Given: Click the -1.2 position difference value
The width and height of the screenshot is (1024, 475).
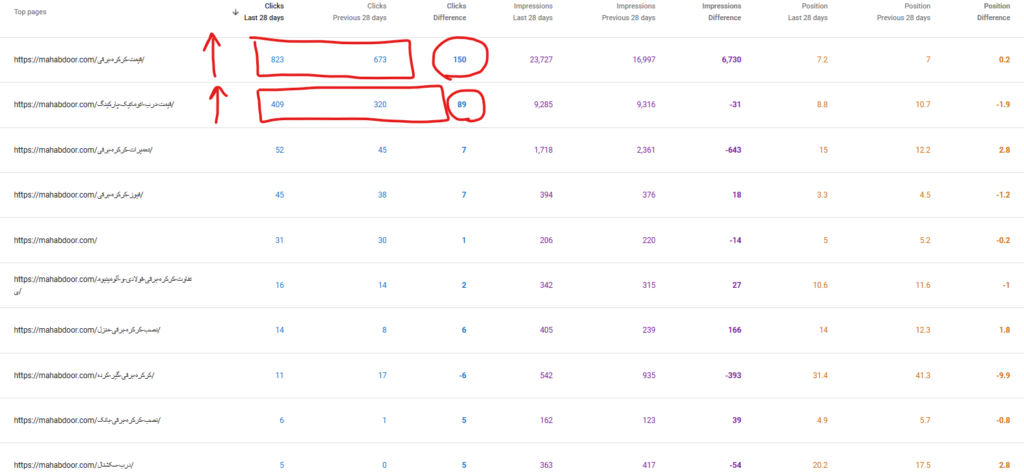Looking at the screenshot, I should 1002,195.
